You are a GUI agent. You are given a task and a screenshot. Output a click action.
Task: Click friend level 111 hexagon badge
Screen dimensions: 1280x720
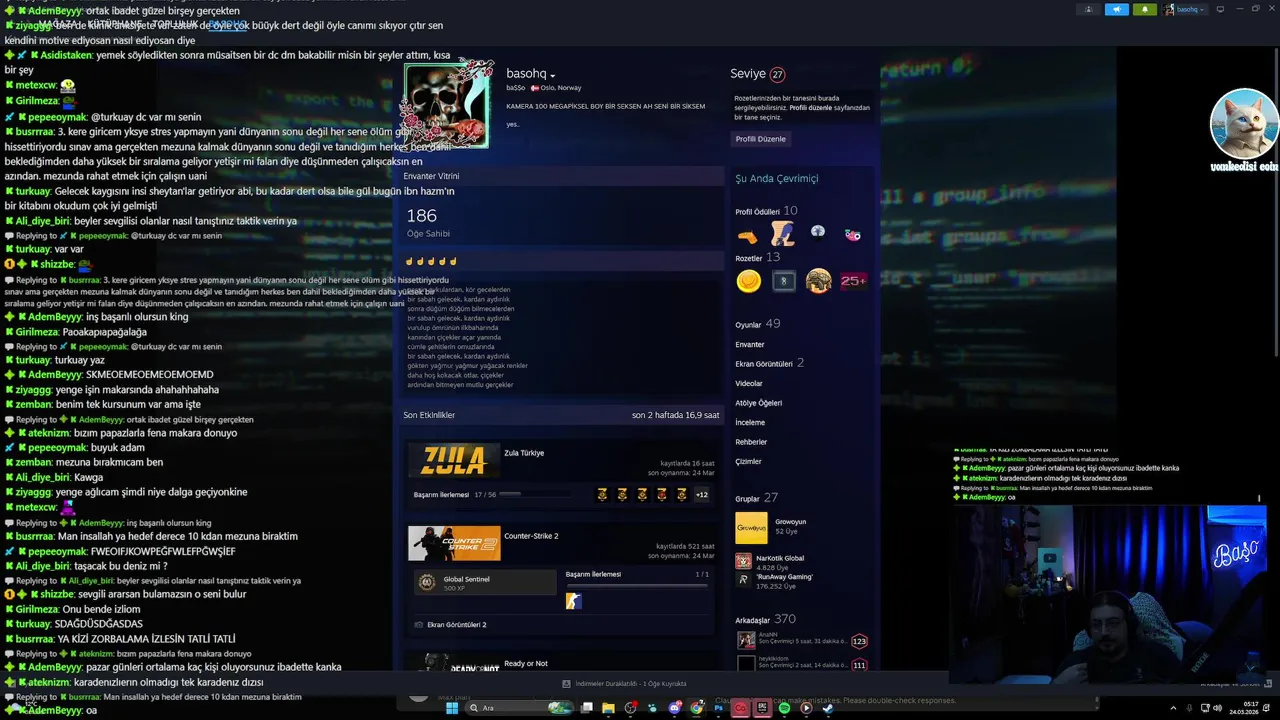tap(858, 665)
